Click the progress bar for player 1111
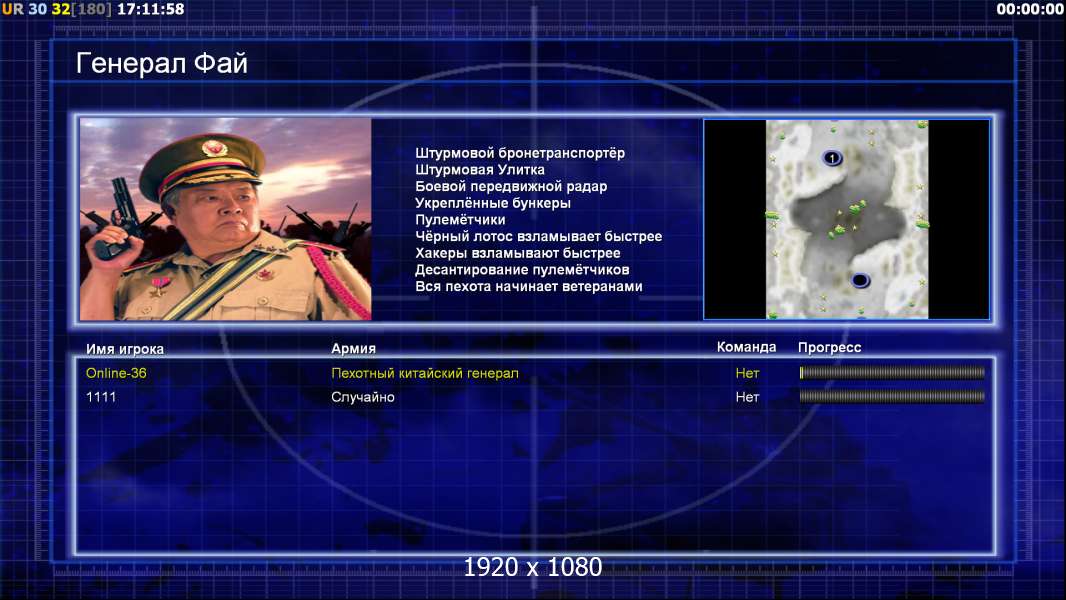1066x600 pixels. tap(892, 396)
